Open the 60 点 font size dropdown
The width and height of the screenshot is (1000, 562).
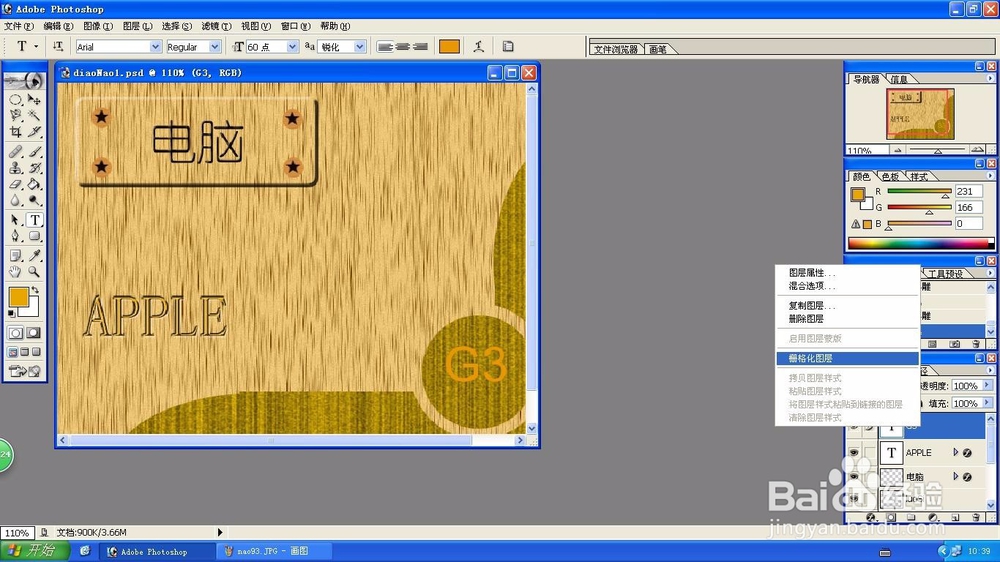292,47
